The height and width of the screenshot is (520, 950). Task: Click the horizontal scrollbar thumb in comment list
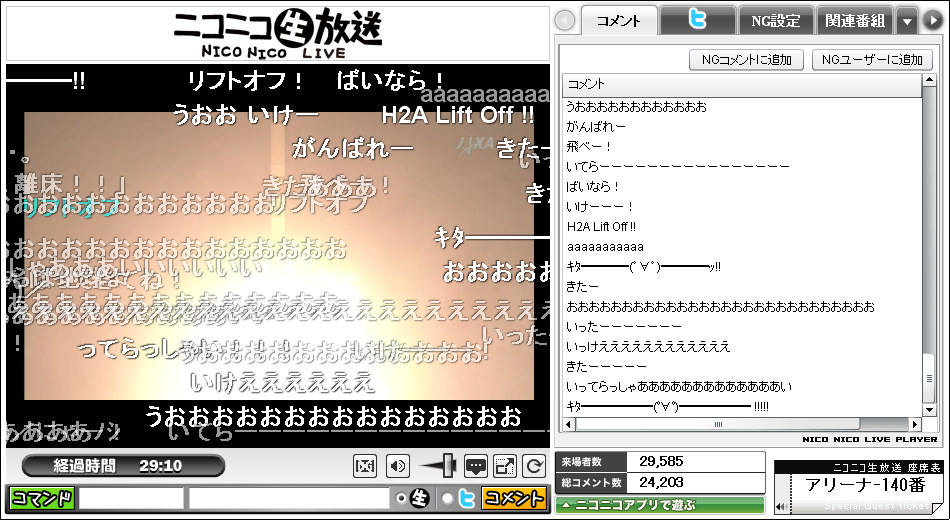[718, 424]
